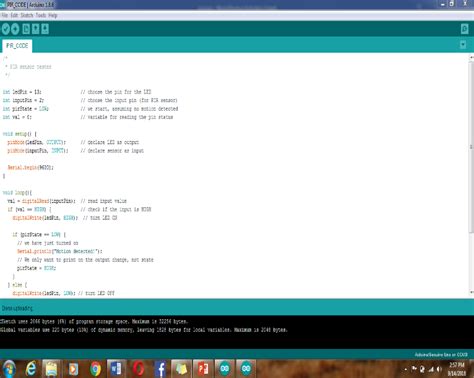Click the 'pinMode(ledPin, OUTPUT);' line

(x=37, y=142)
